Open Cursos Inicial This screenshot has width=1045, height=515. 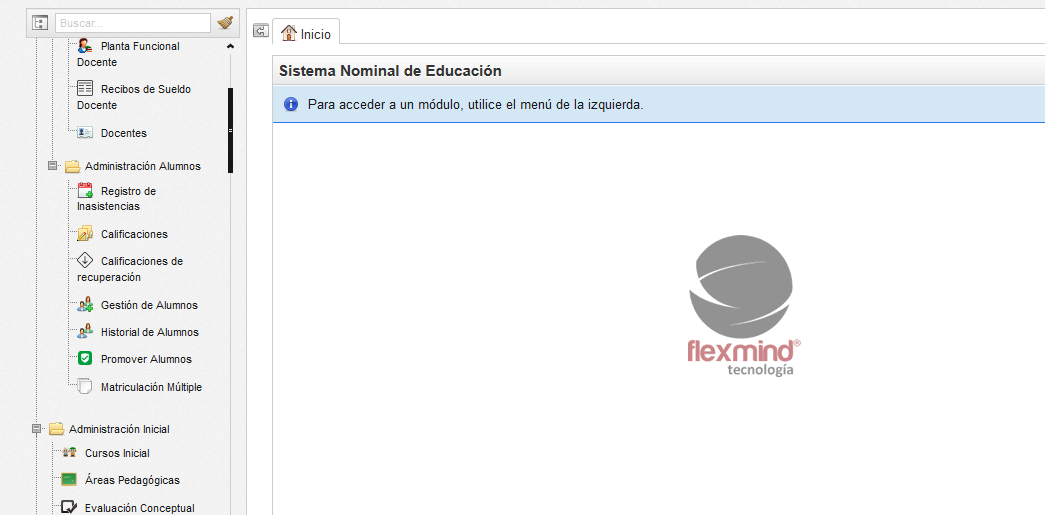[x=117, y=453]
